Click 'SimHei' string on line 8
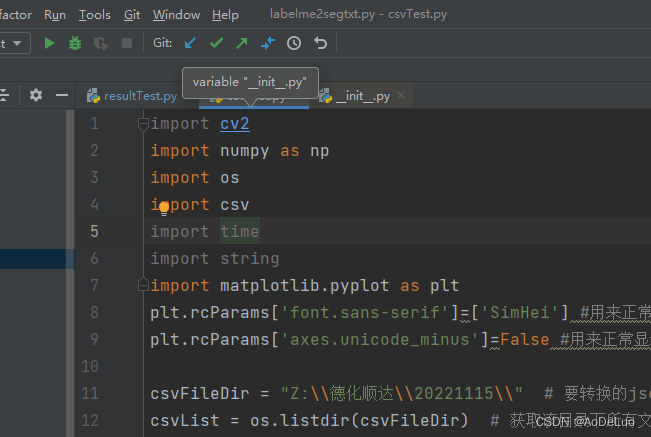Screen dimensions: 651x437 point(519,312)
